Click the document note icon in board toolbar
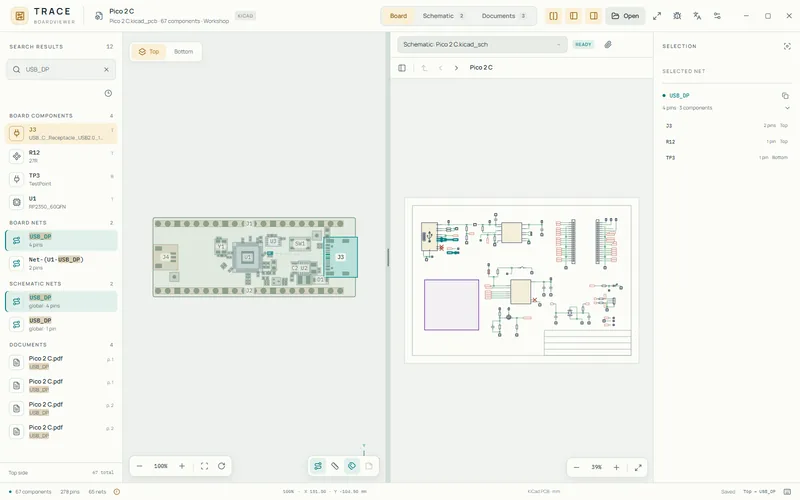Image resolution: width=800 pixels, height=500 pixels. [368, 466]
